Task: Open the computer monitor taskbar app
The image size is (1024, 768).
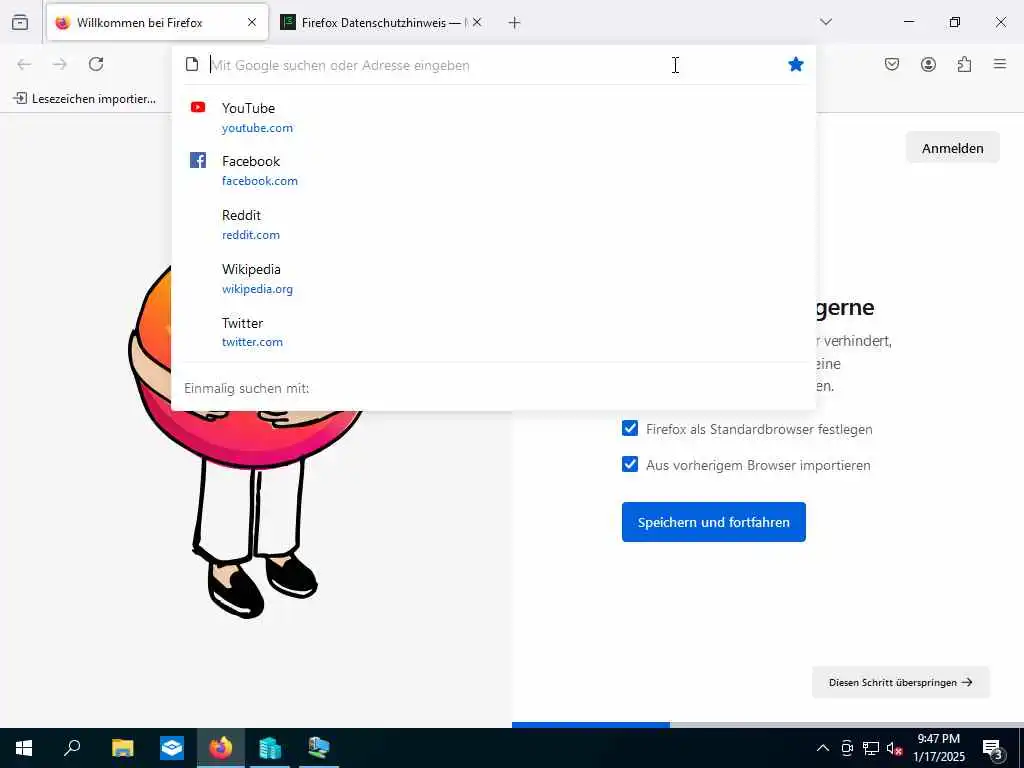Action: (319, 748)
